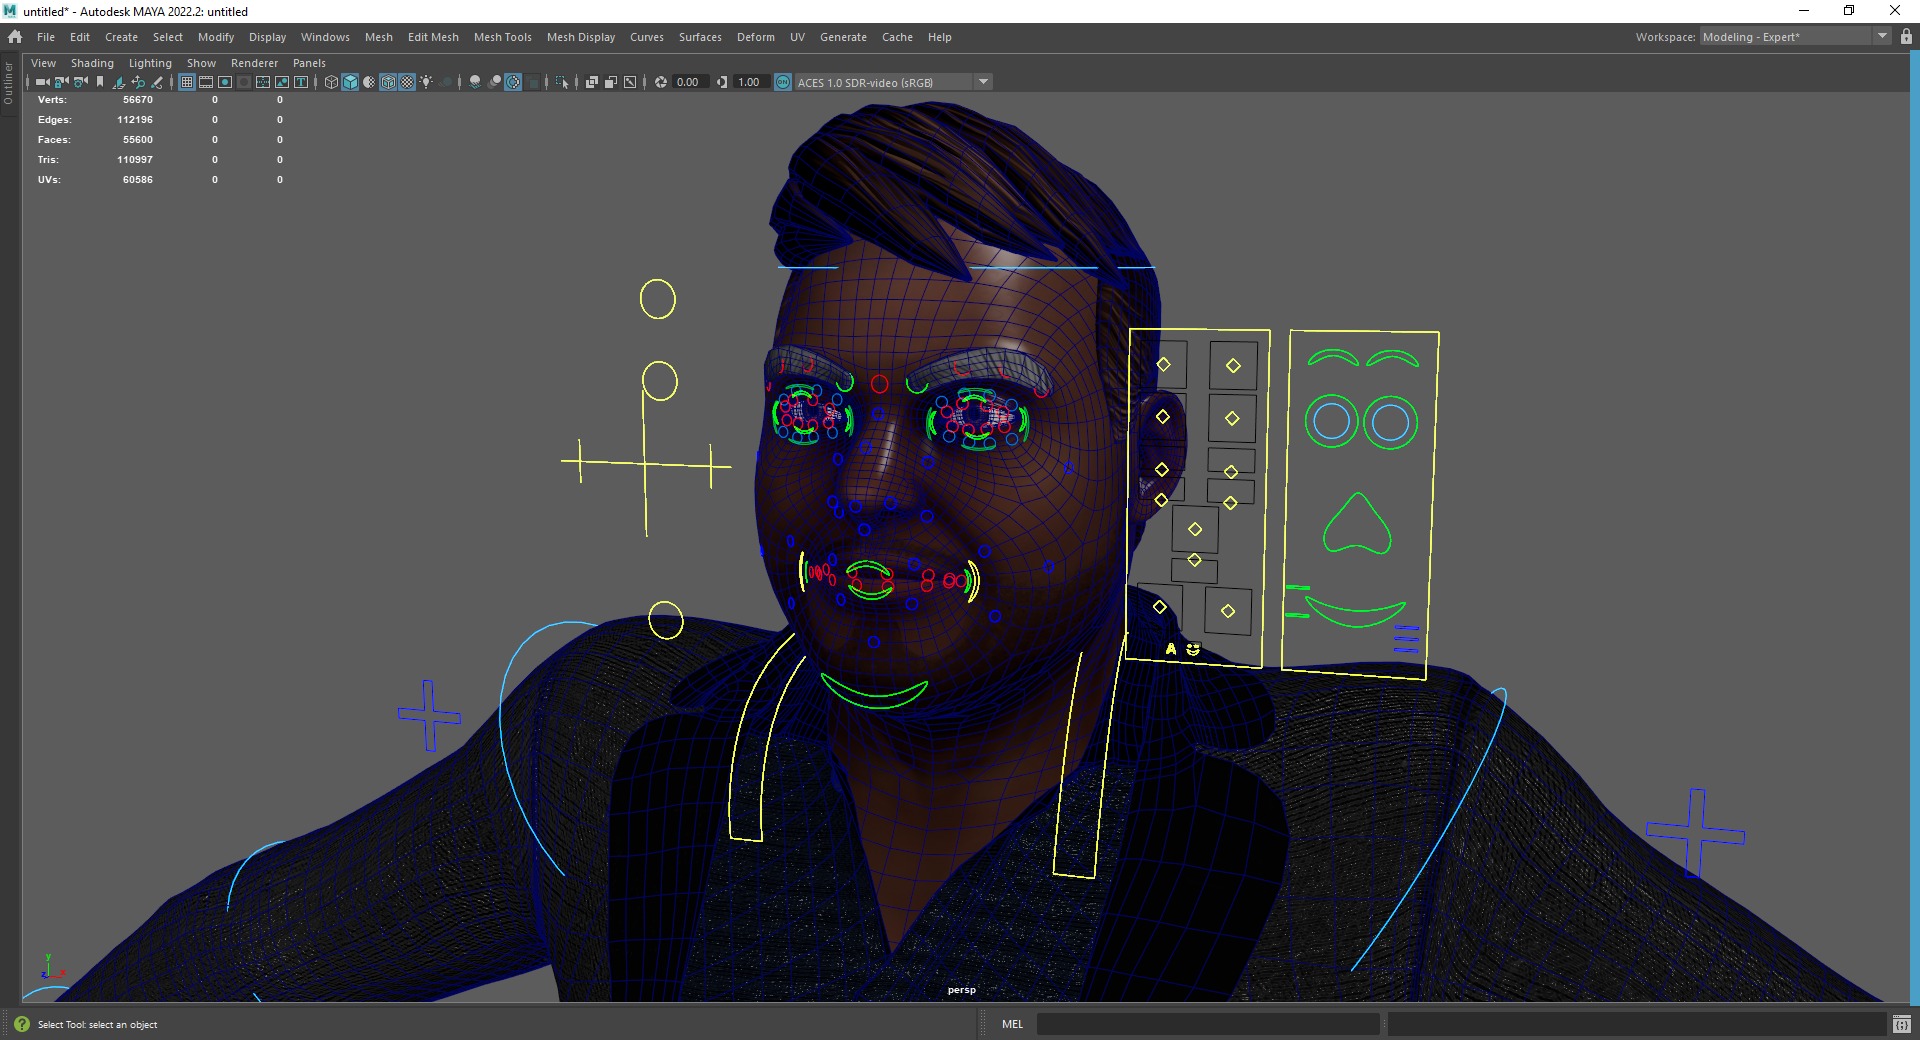The height and width of the screenshot is (1040, 1920).
Task: Open the viewport Show menu
Action: click(201, 63)
